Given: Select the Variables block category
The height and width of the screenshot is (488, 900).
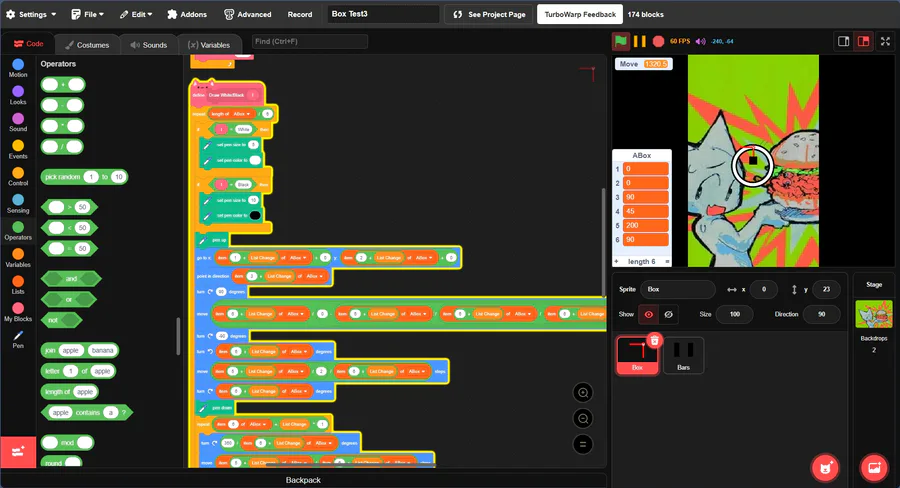Looking at the screenshot, I should click(18, 258).
